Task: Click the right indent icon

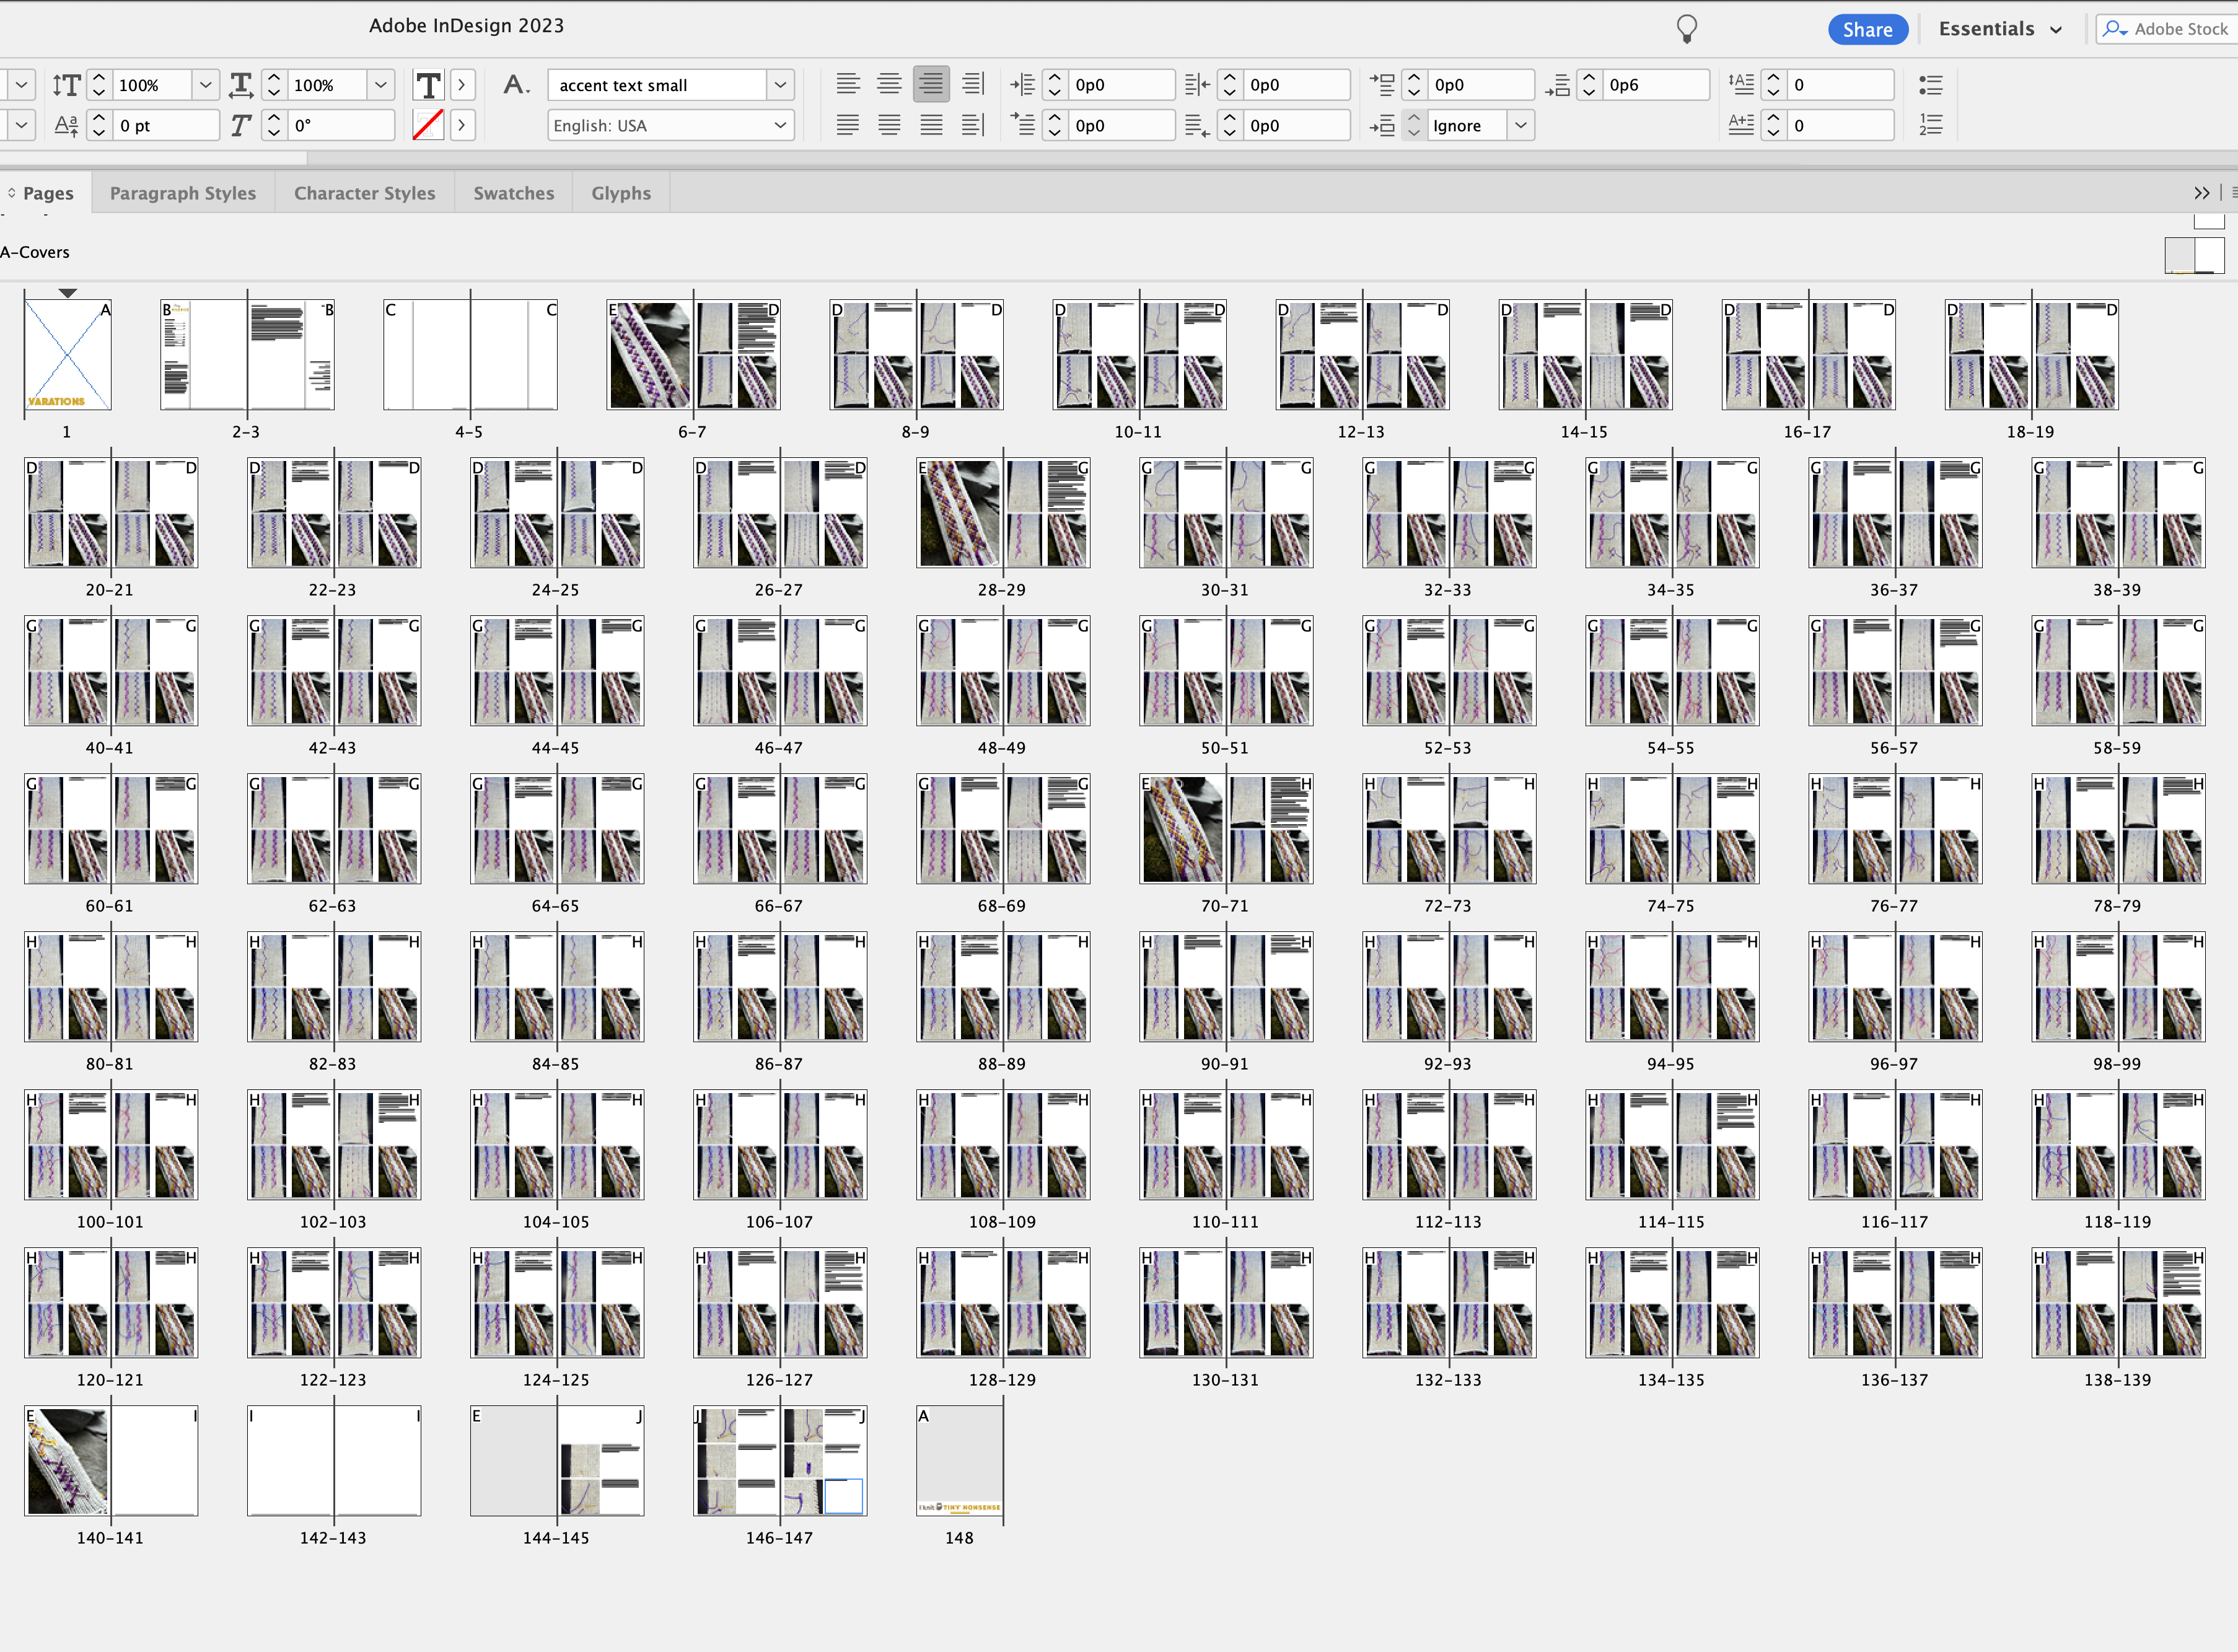Action: [1197, 85]
